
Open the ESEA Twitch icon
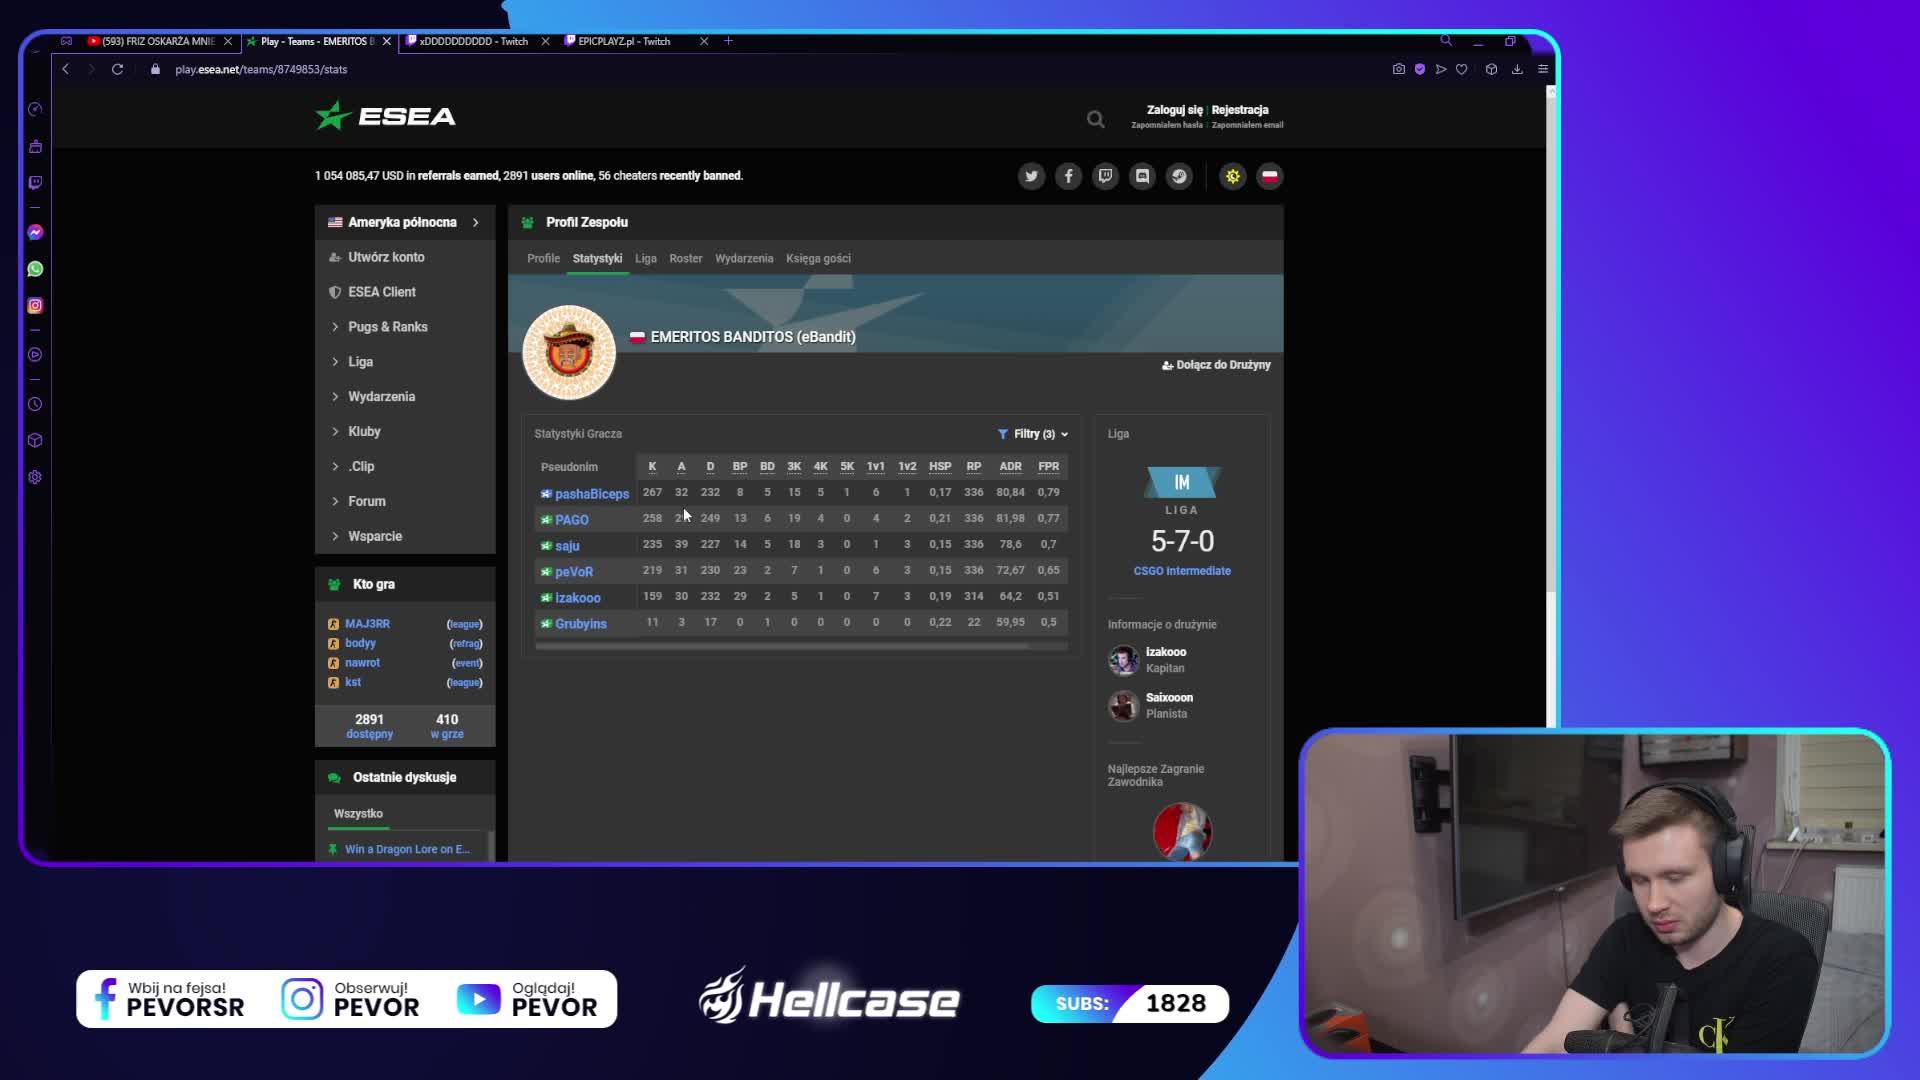click(1105, 176)
